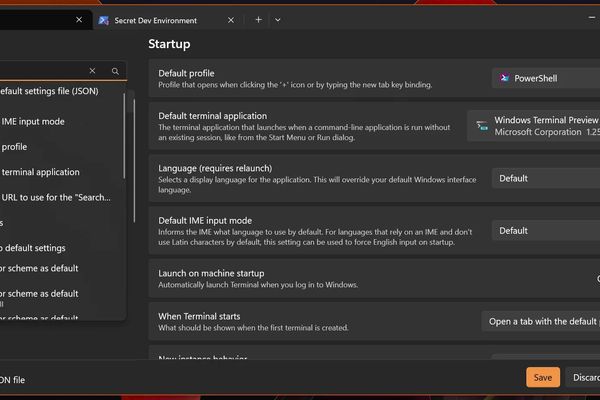Open the Default IME input mode dropdown
This screenshot has height=400, width=600.
coord(546,231)
